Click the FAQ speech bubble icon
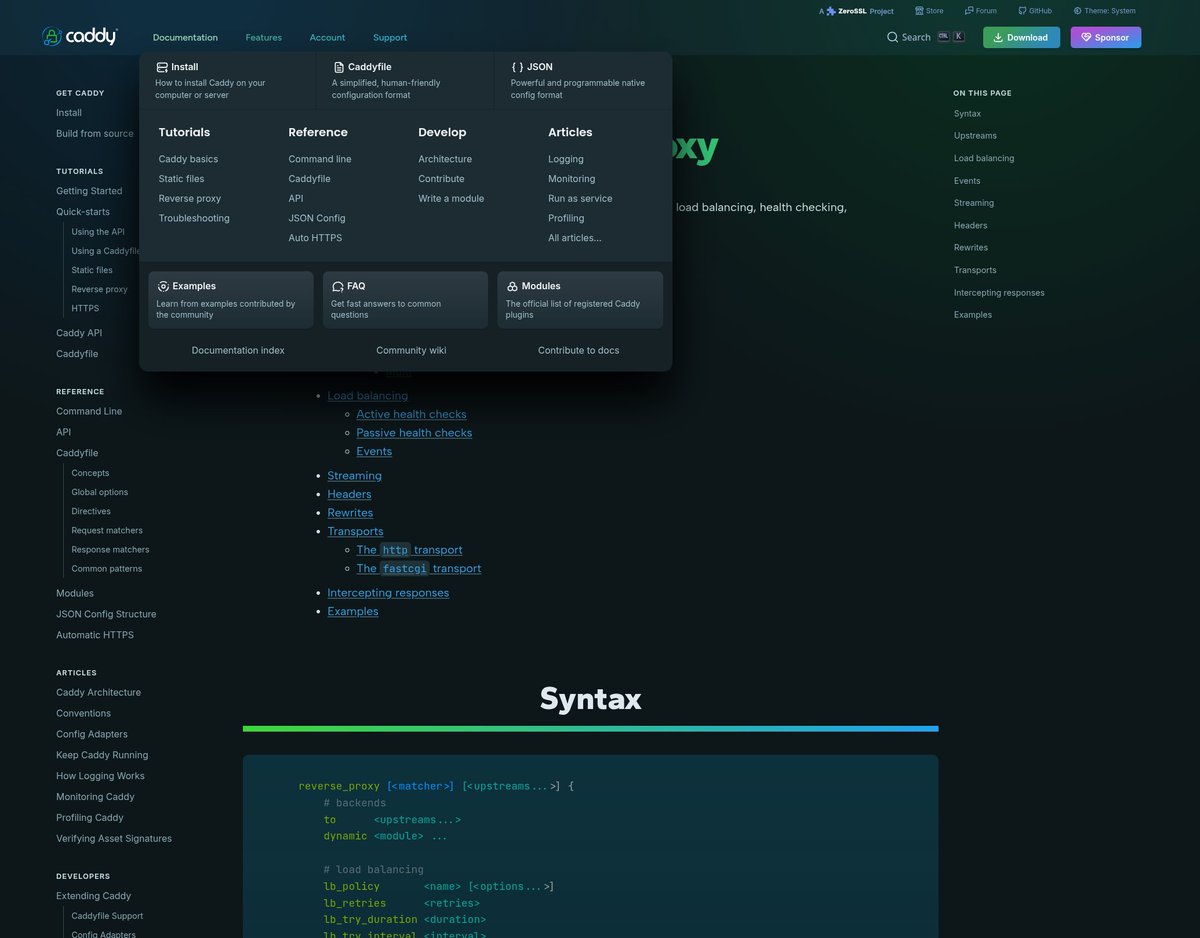The height and width of the screenshot is (938, 1200). pyautogui.click(x=338, y=286)
